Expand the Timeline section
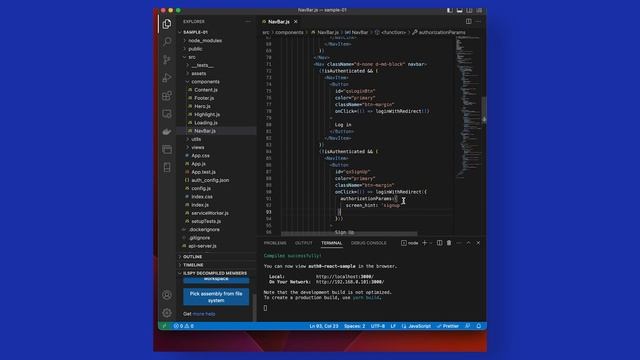The width and height of the screenshot is (640, 360). (193, 265)
